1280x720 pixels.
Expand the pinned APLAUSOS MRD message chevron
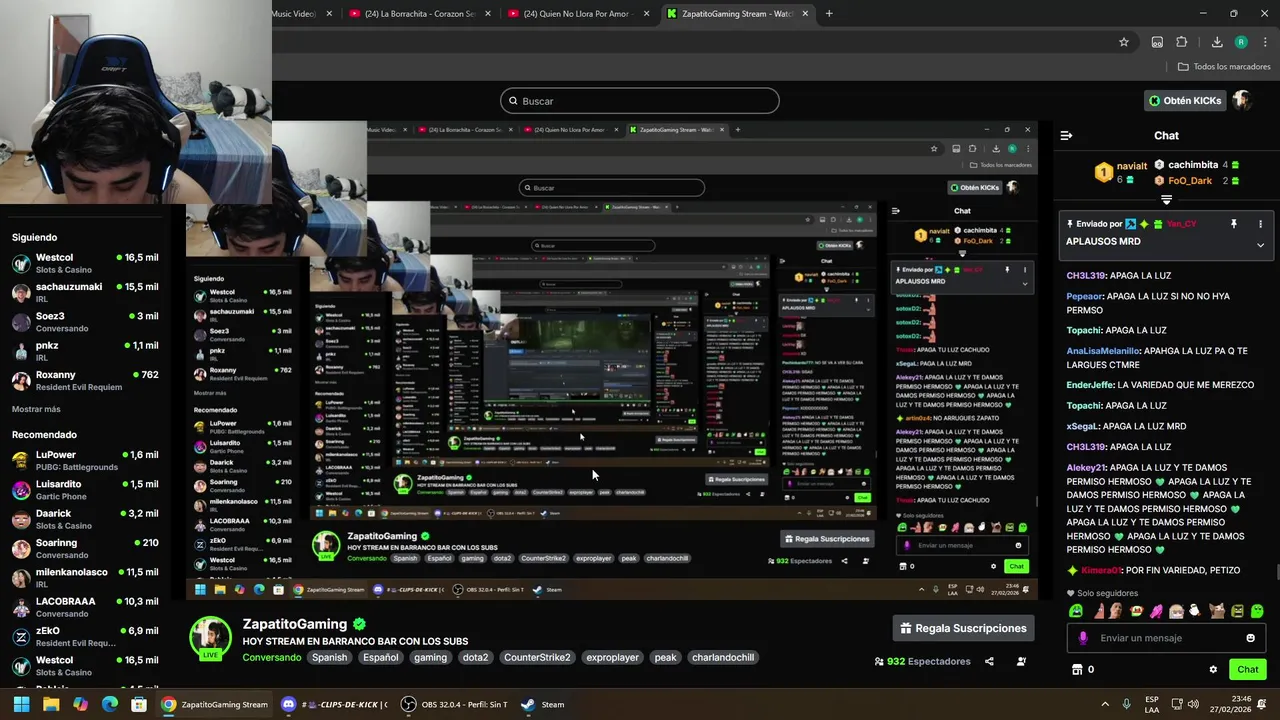(x=1260, y=245)
